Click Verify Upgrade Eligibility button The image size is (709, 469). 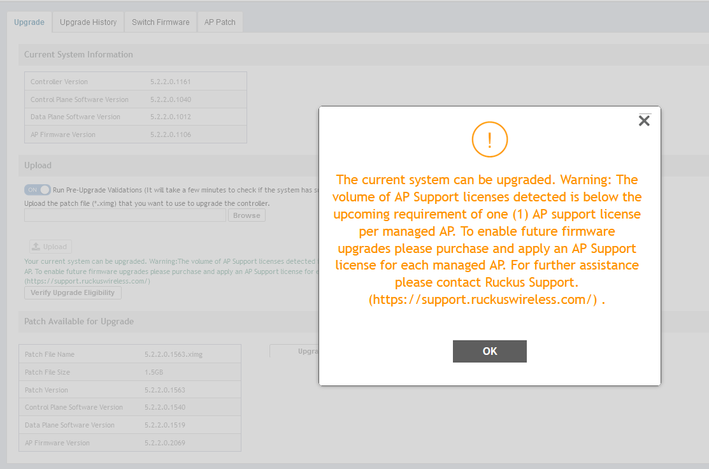(73, 292)
